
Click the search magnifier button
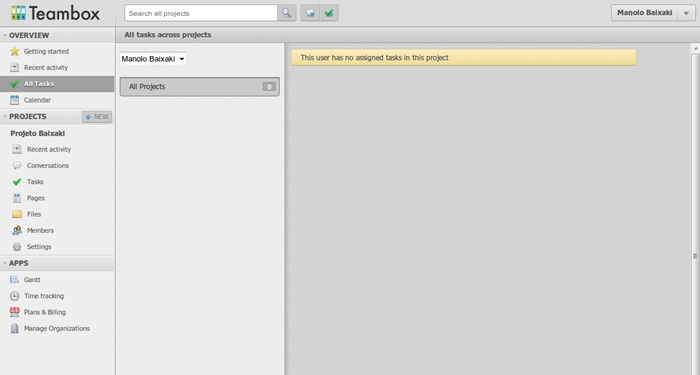pos(287,13)
